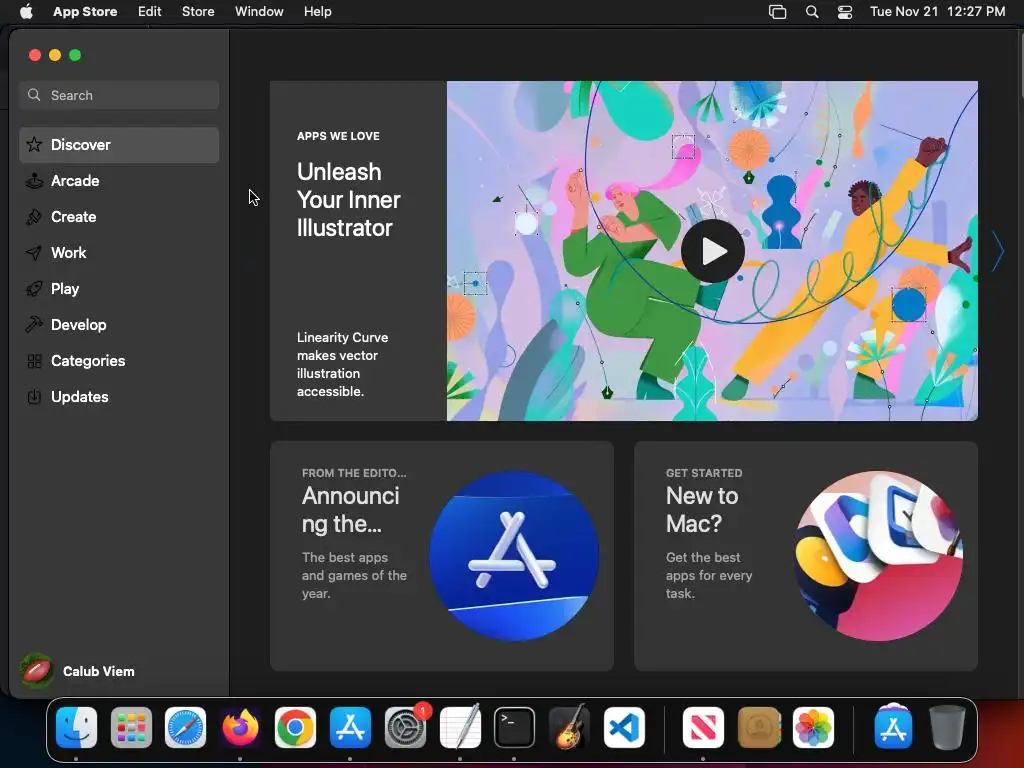This screenshot has width=1024, height=768.
Task: Click the blue App Store logo artwork
Action: coord(514,556)
